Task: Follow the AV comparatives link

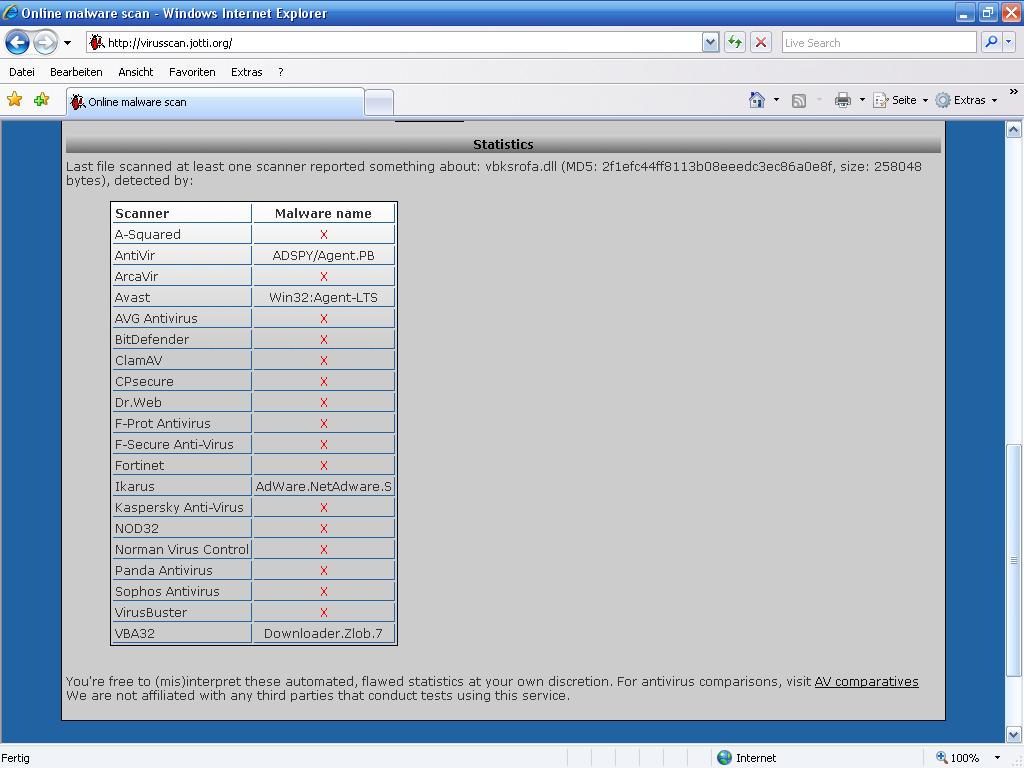Action: (866, 681)
